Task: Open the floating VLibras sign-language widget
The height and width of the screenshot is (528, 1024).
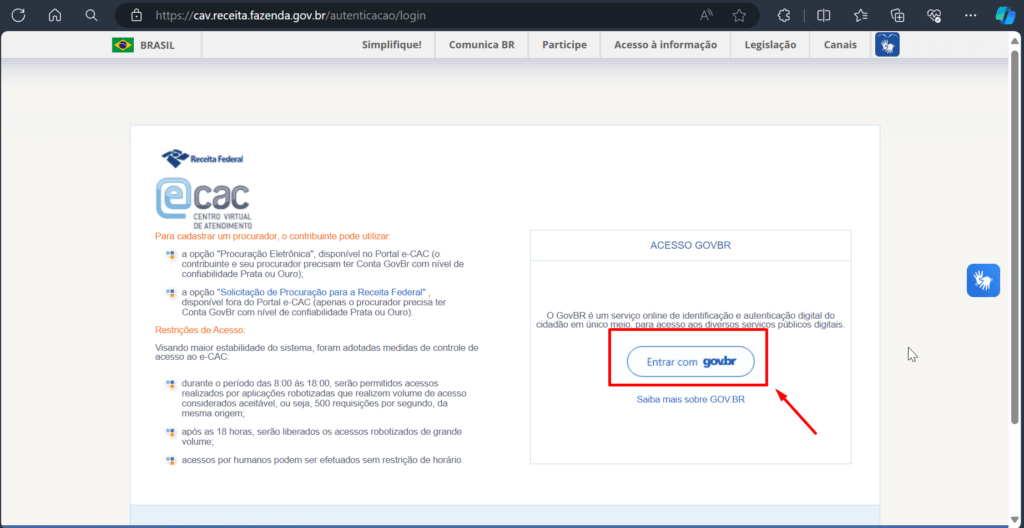Action: [x=983, y=280]
